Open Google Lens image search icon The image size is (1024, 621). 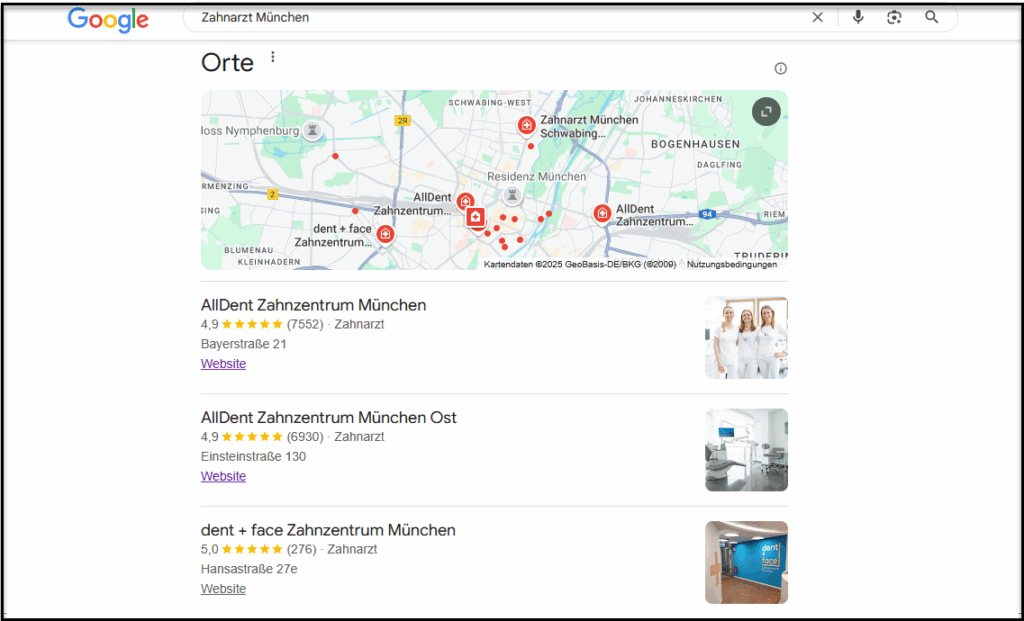click(x=894, y=18)
